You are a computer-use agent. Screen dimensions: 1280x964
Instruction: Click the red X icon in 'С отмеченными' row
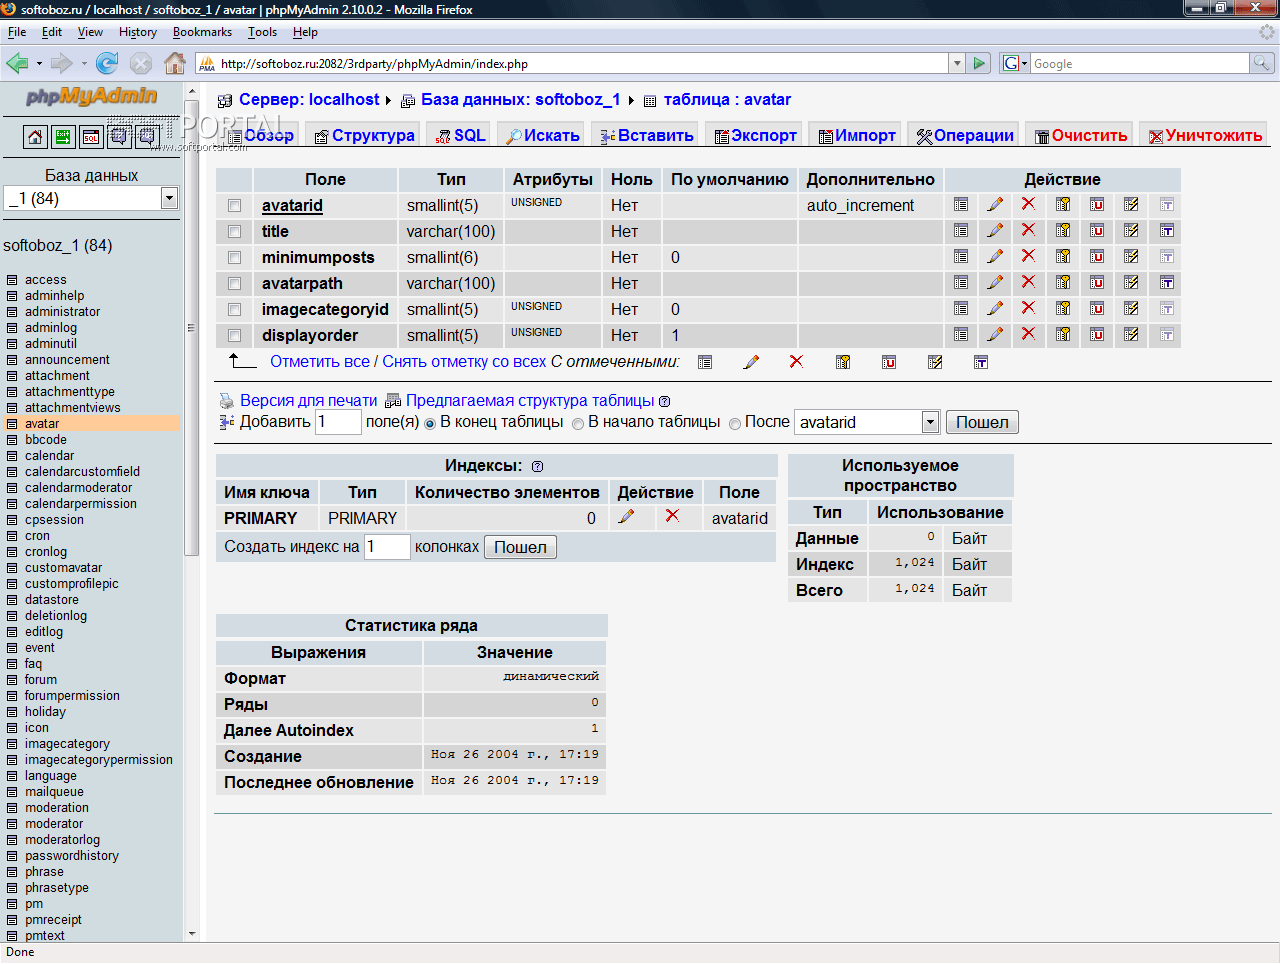796,362
